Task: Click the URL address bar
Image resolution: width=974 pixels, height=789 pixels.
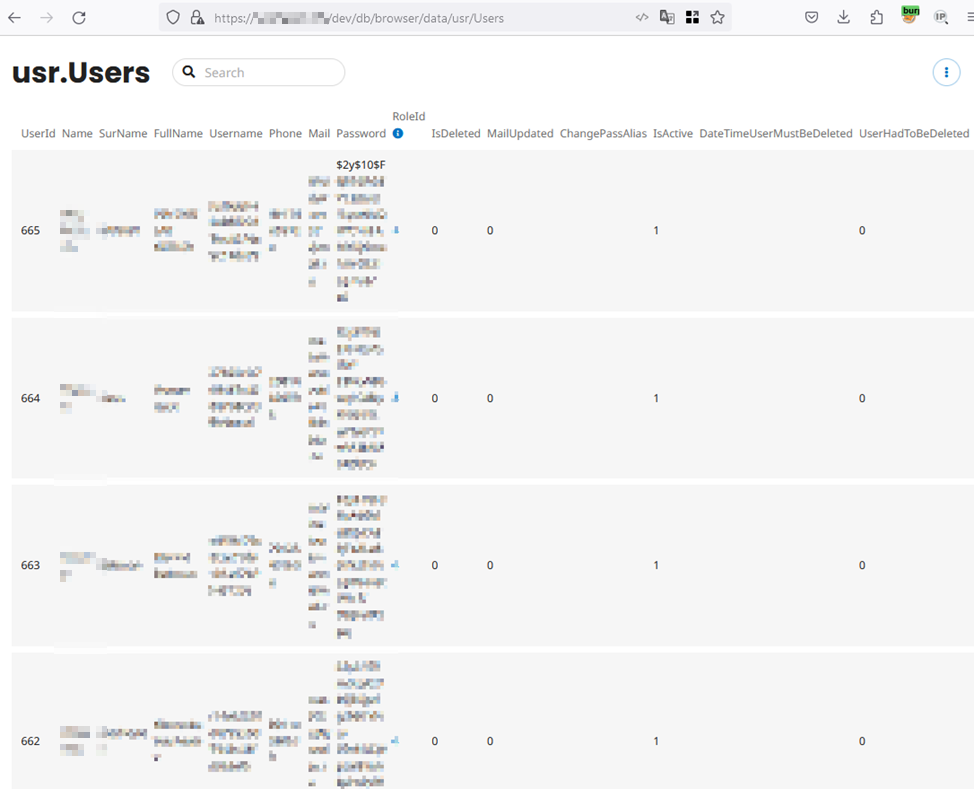Action: (x=420, y=17)
